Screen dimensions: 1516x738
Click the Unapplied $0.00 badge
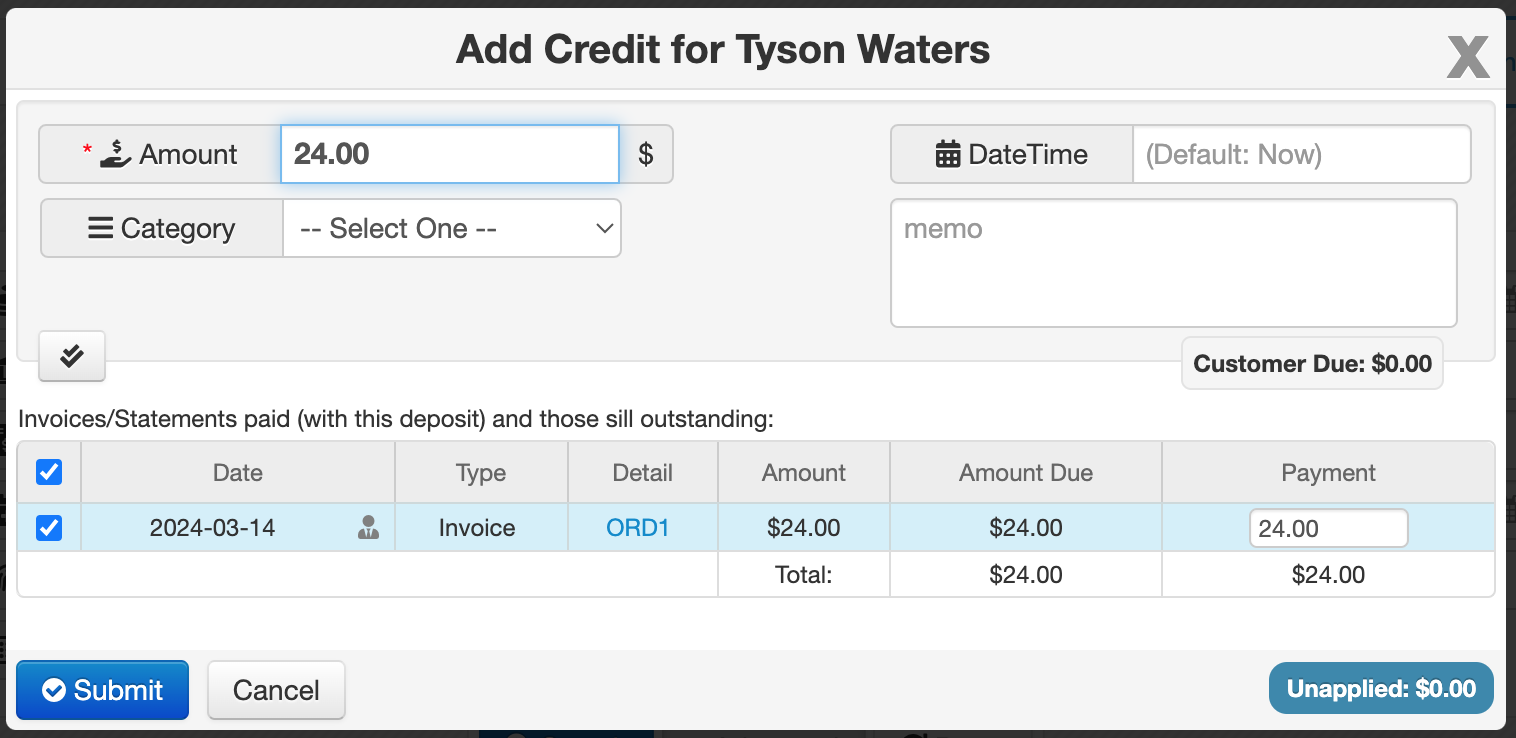[x=1381, y=688]
